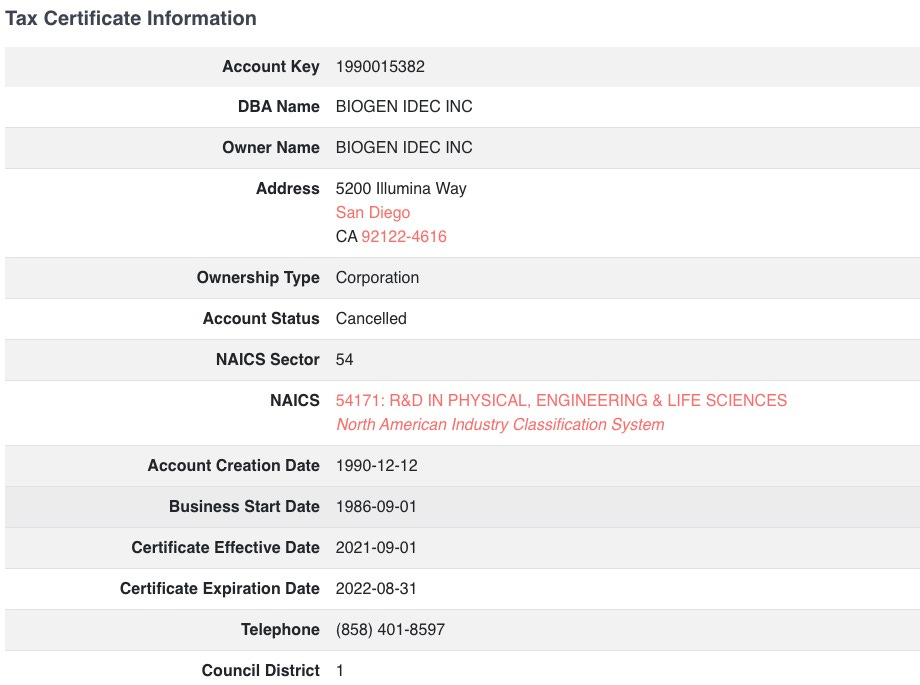Click the Telephone label
The image size is (920, 685).
(x=280, y=630)
